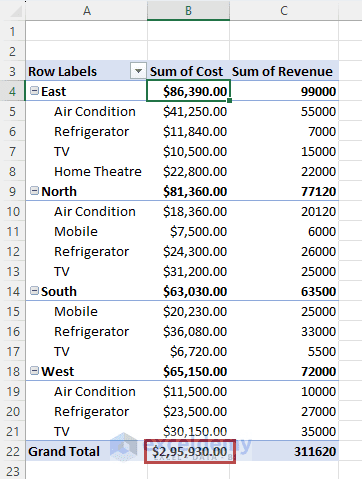Image resolution: width=362 pixels, height=479 pixels.
Task: Select East revenue cell 99000
Action: pos(284,91)
